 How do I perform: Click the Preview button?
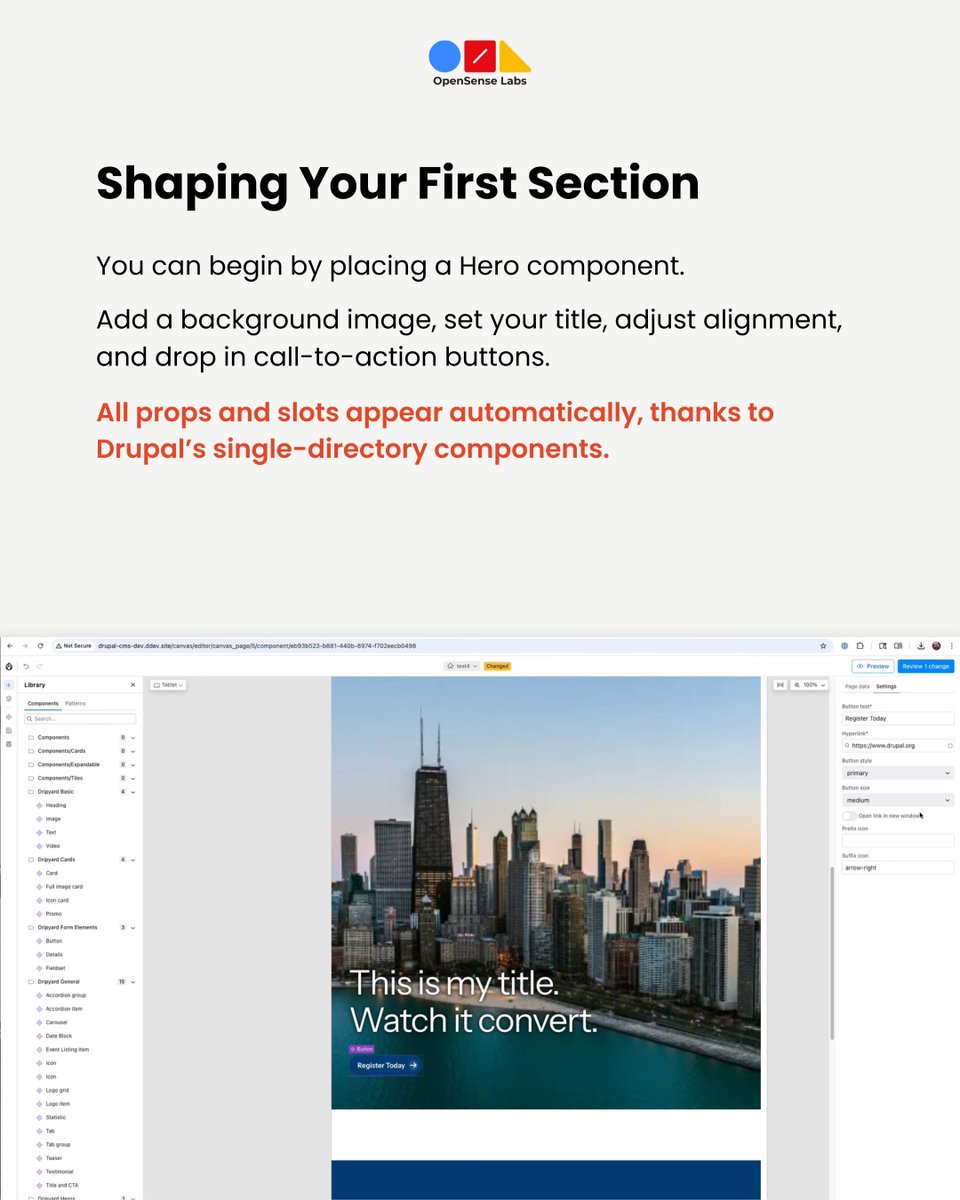[x=873, y=666]
